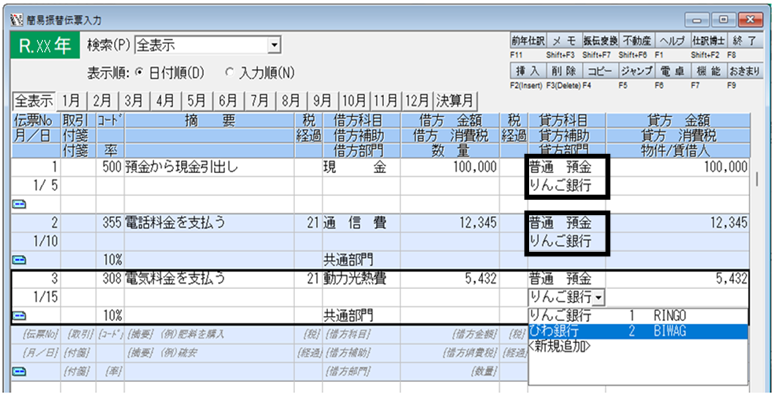Click the R.XX年 year label
773x393 pixels.
point(45,46)
